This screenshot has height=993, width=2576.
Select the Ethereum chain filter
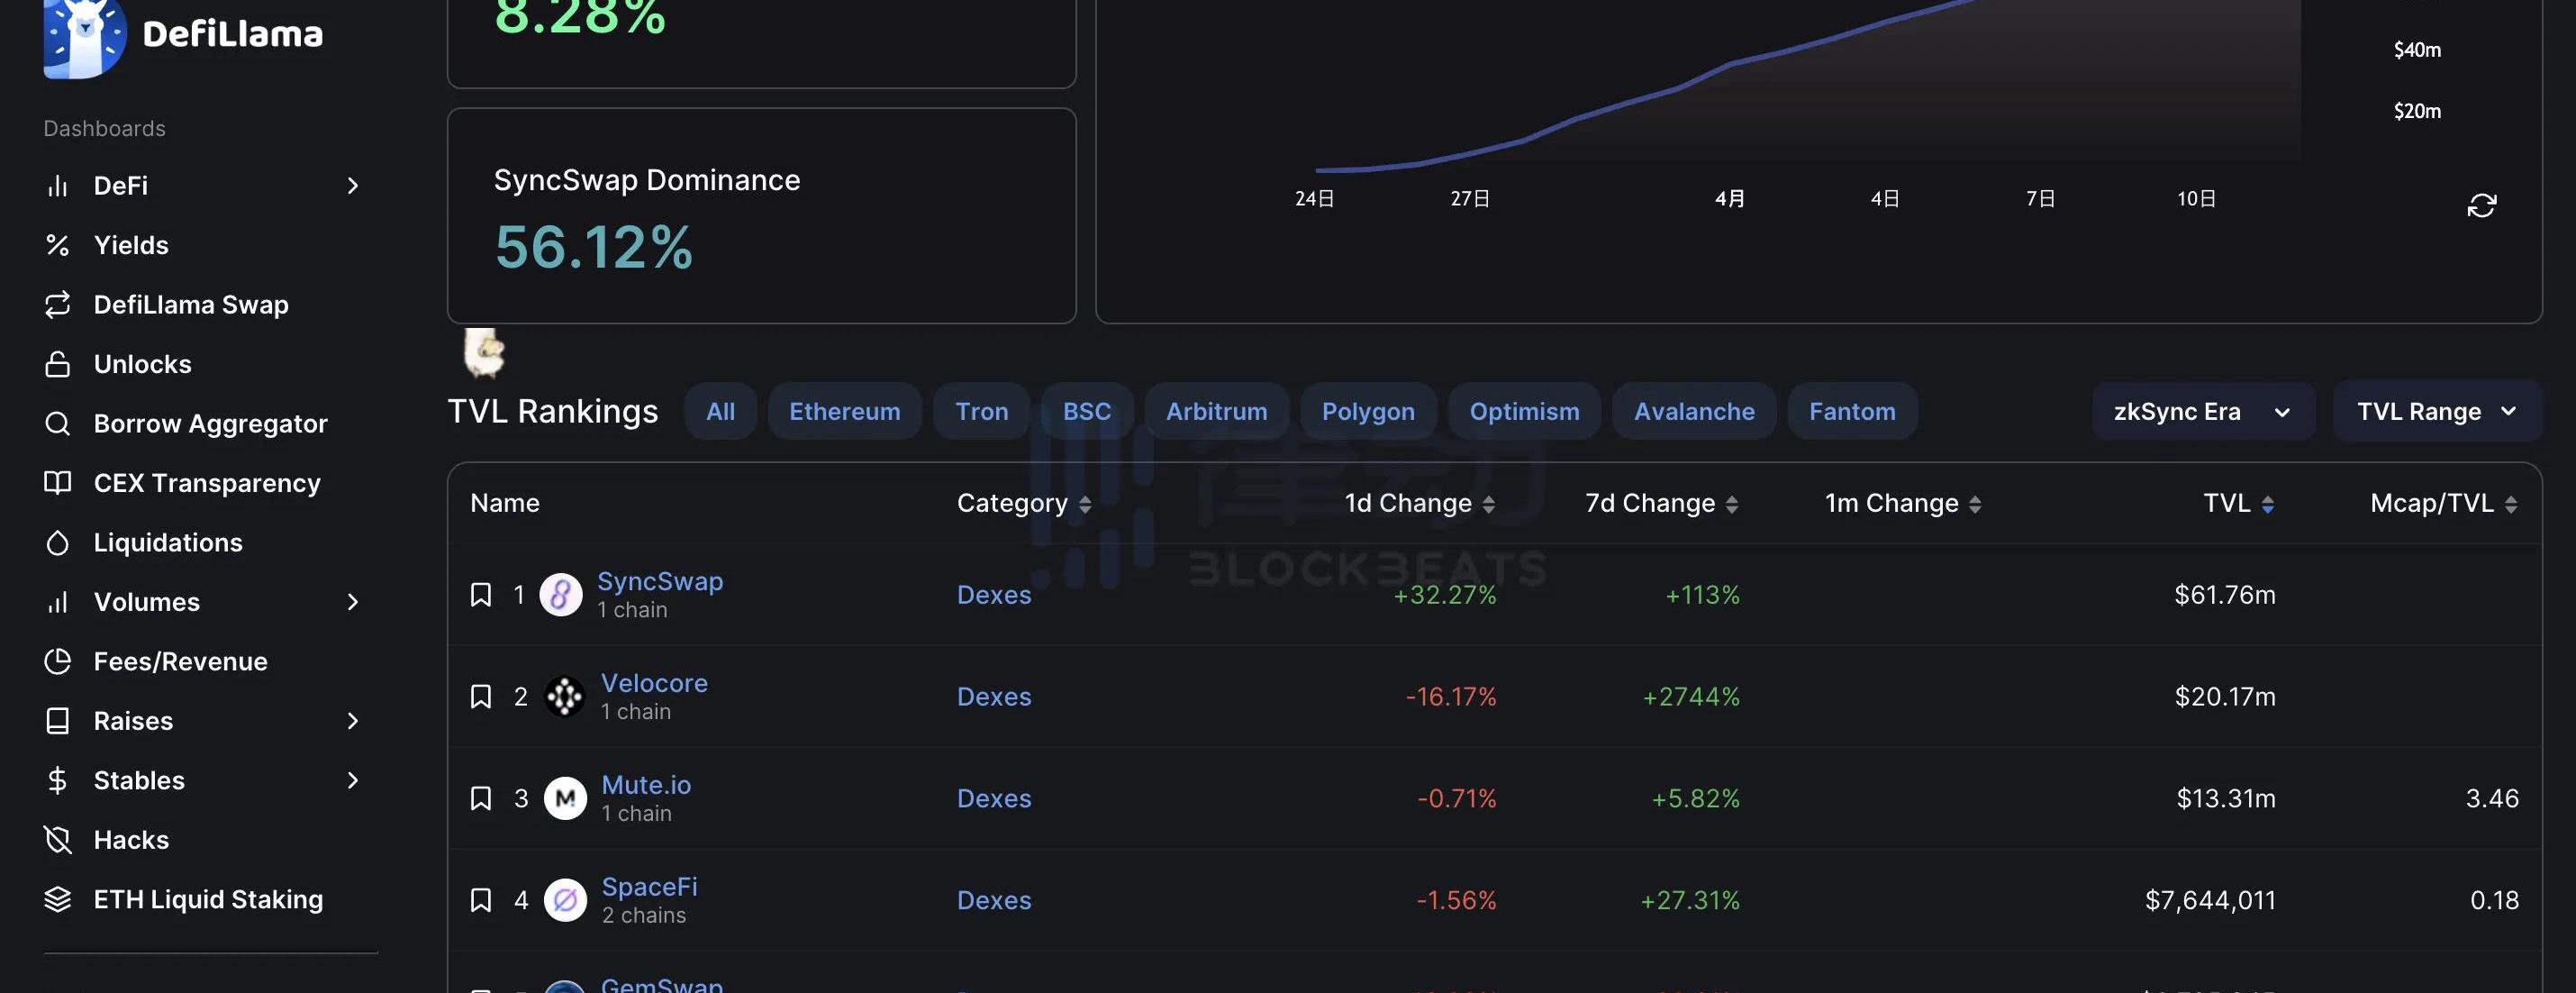tap(844, 412)
